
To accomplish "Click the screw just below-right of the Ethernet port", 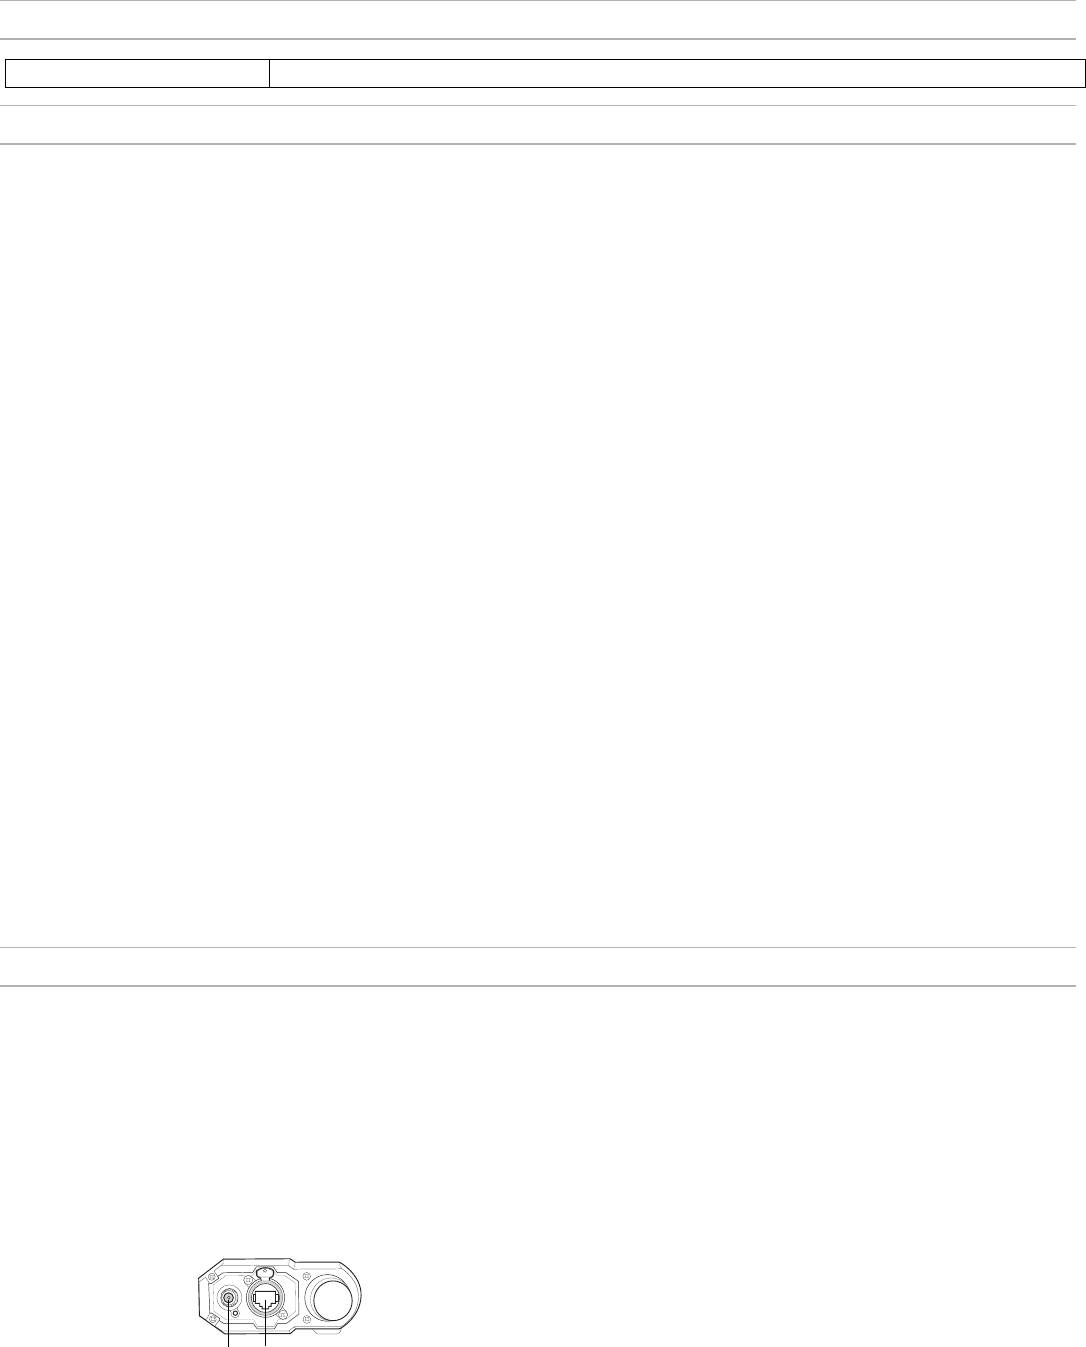I will (282, 1314).
